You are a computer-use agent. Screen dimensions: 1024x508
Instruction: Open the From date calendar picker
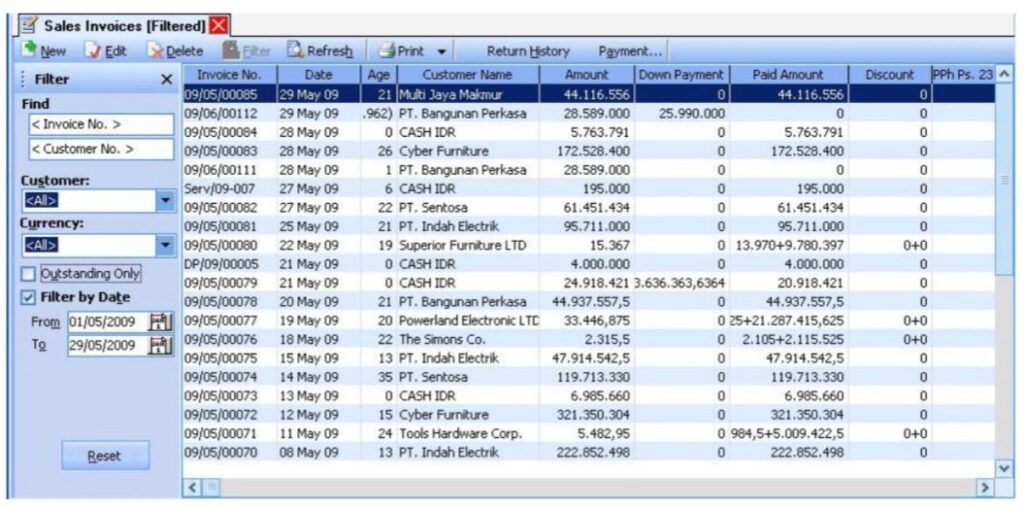161,322
